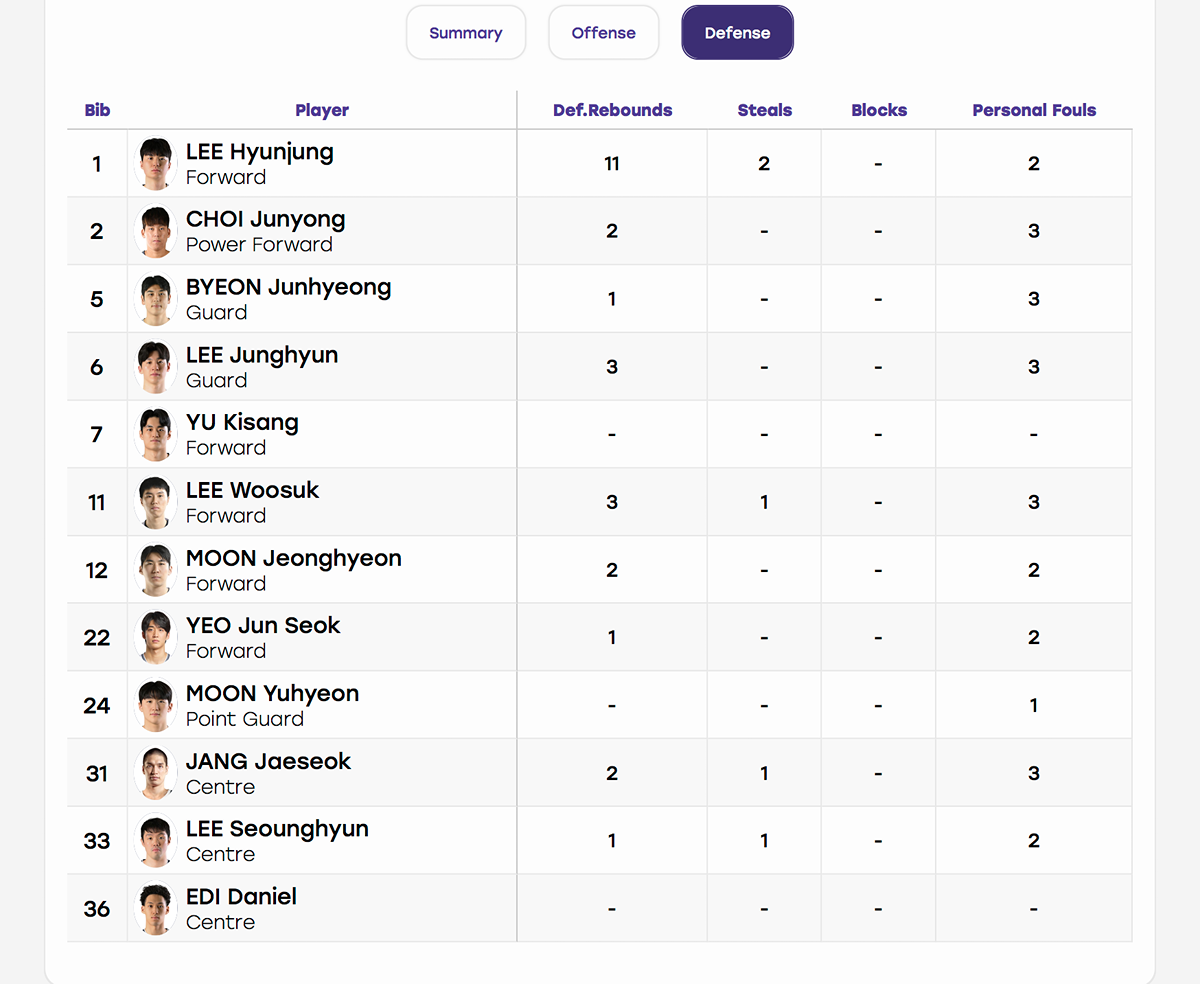
Task: Click bib number 12 cell
Action: click(97, 570)
